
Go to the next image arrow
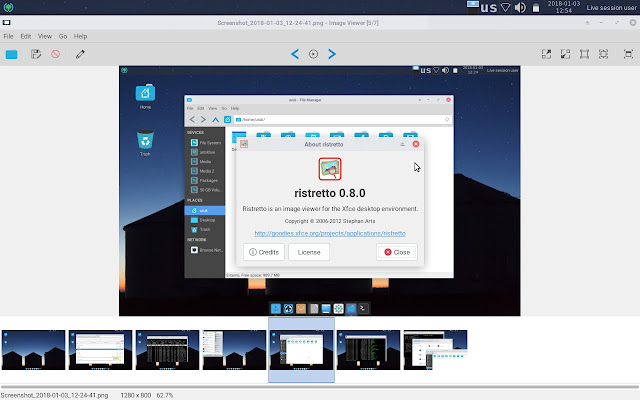tap(332, 54)
